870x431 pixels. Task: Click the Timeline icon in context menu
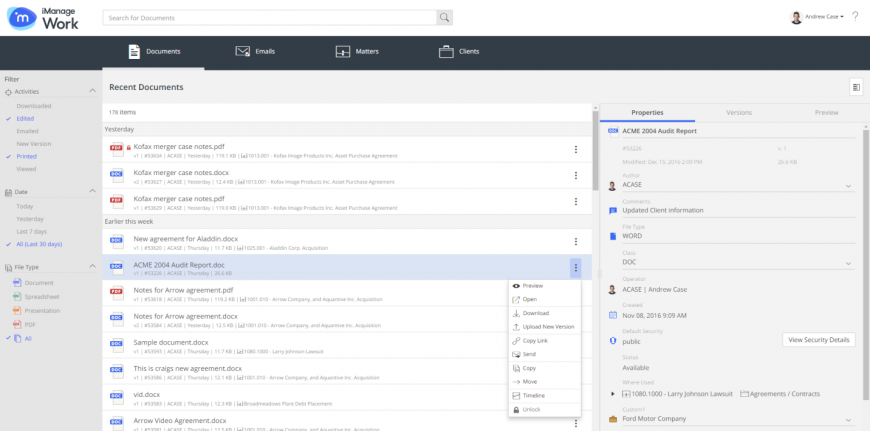pyautogui.click(x=516, y=395)
